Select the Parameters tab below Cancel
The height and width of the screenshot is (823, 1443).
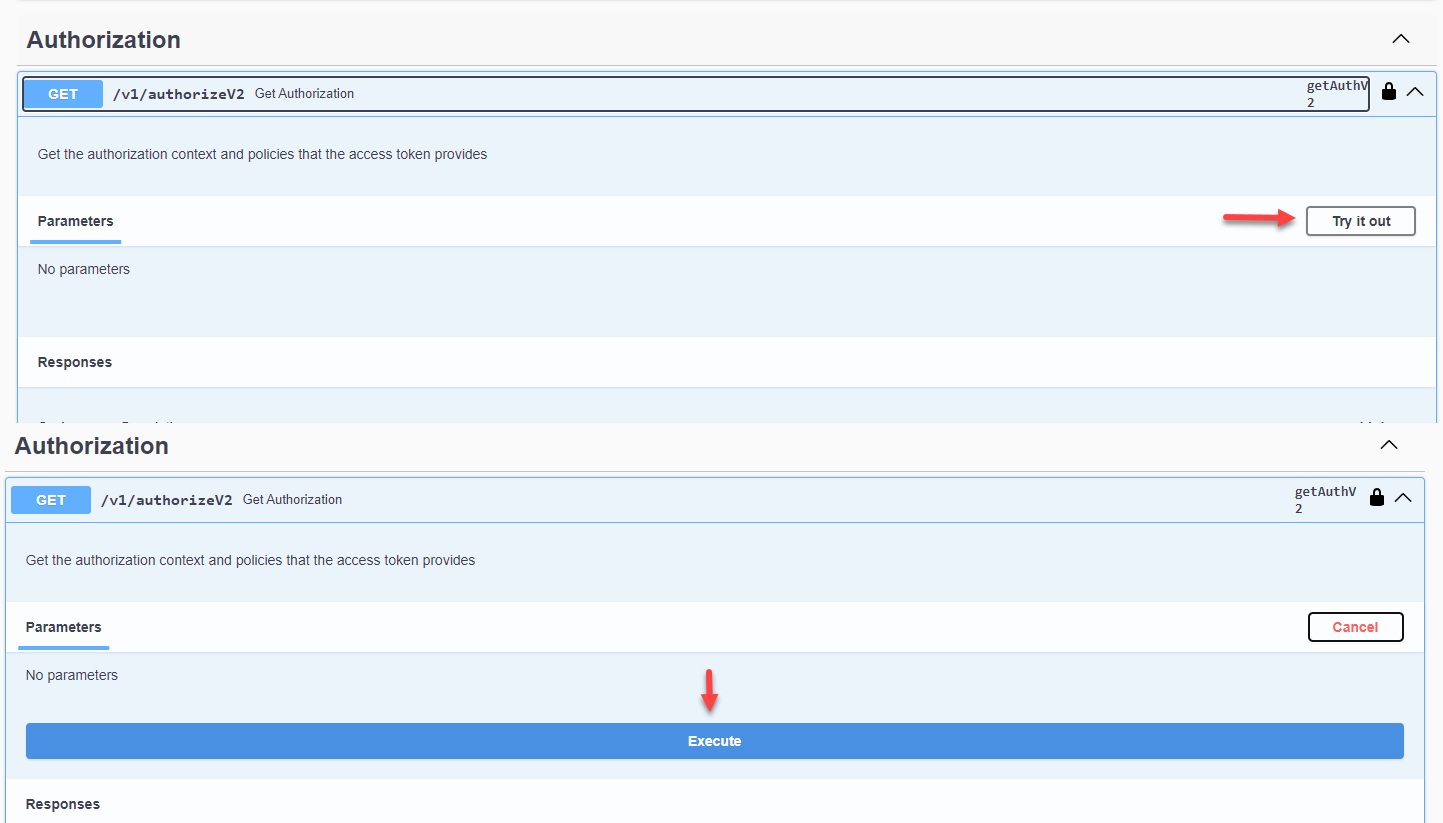pyautogui.click(x=63, y=627)
